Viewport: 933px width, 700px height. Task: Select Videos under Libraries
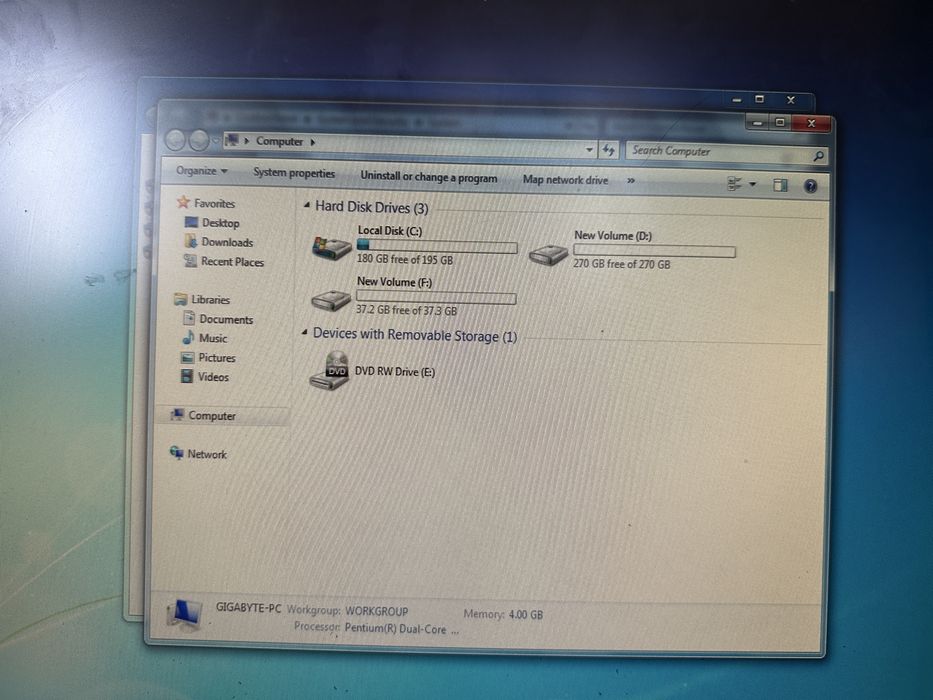[x=213, y=377]
